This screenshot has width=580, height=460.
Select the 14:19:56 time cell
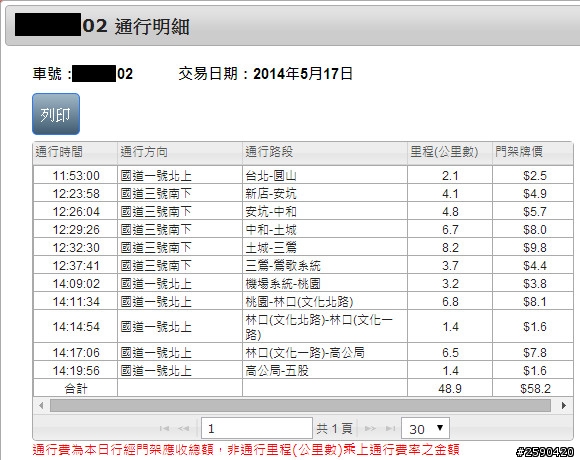click(x=75, y=371)
